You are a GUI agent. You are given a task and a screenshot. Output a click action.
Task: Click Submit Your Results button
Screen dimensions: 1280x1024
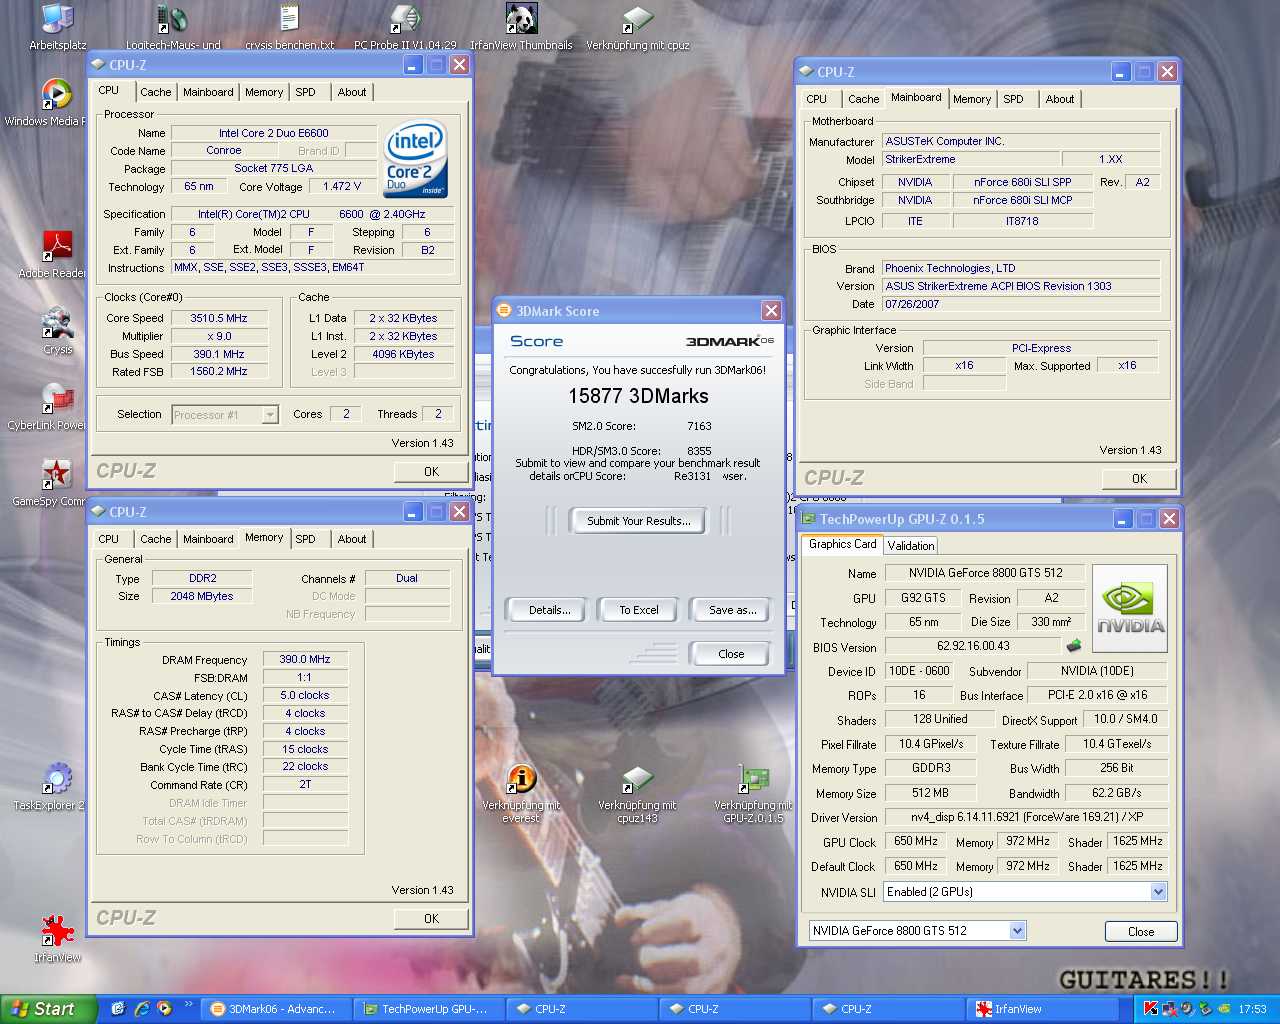point(638,521)
